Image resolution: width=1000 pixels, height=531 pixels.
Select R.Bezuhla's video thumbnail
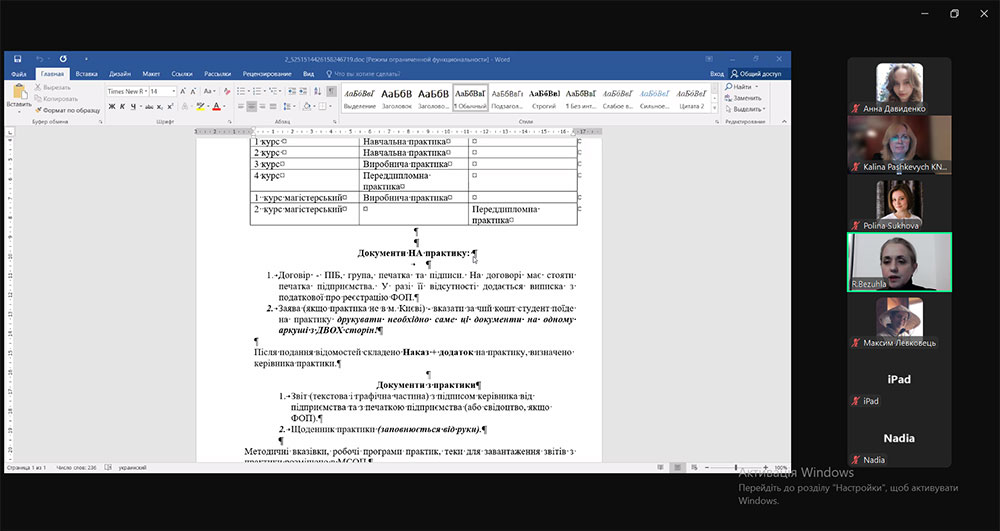[899, 262]
